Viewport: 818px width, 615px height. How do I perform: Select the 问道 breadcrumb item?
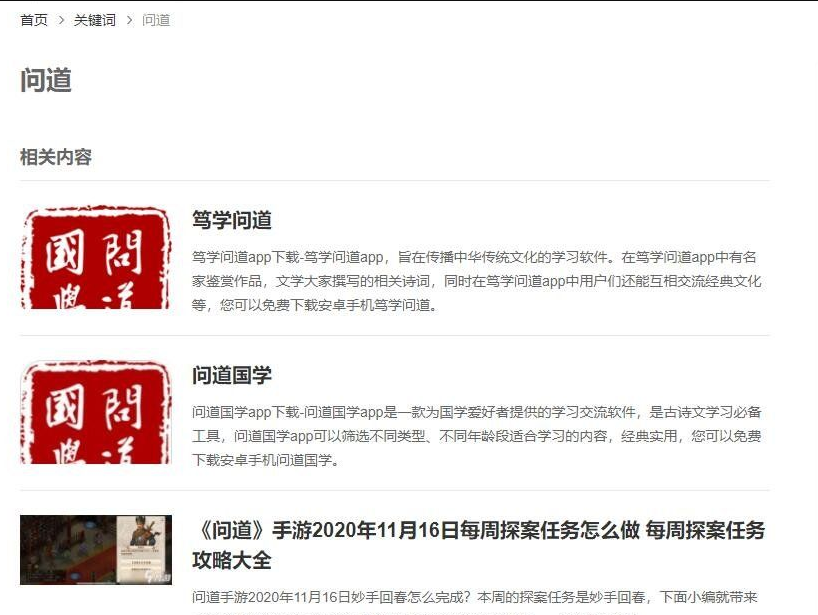click(x=156, y=20)
